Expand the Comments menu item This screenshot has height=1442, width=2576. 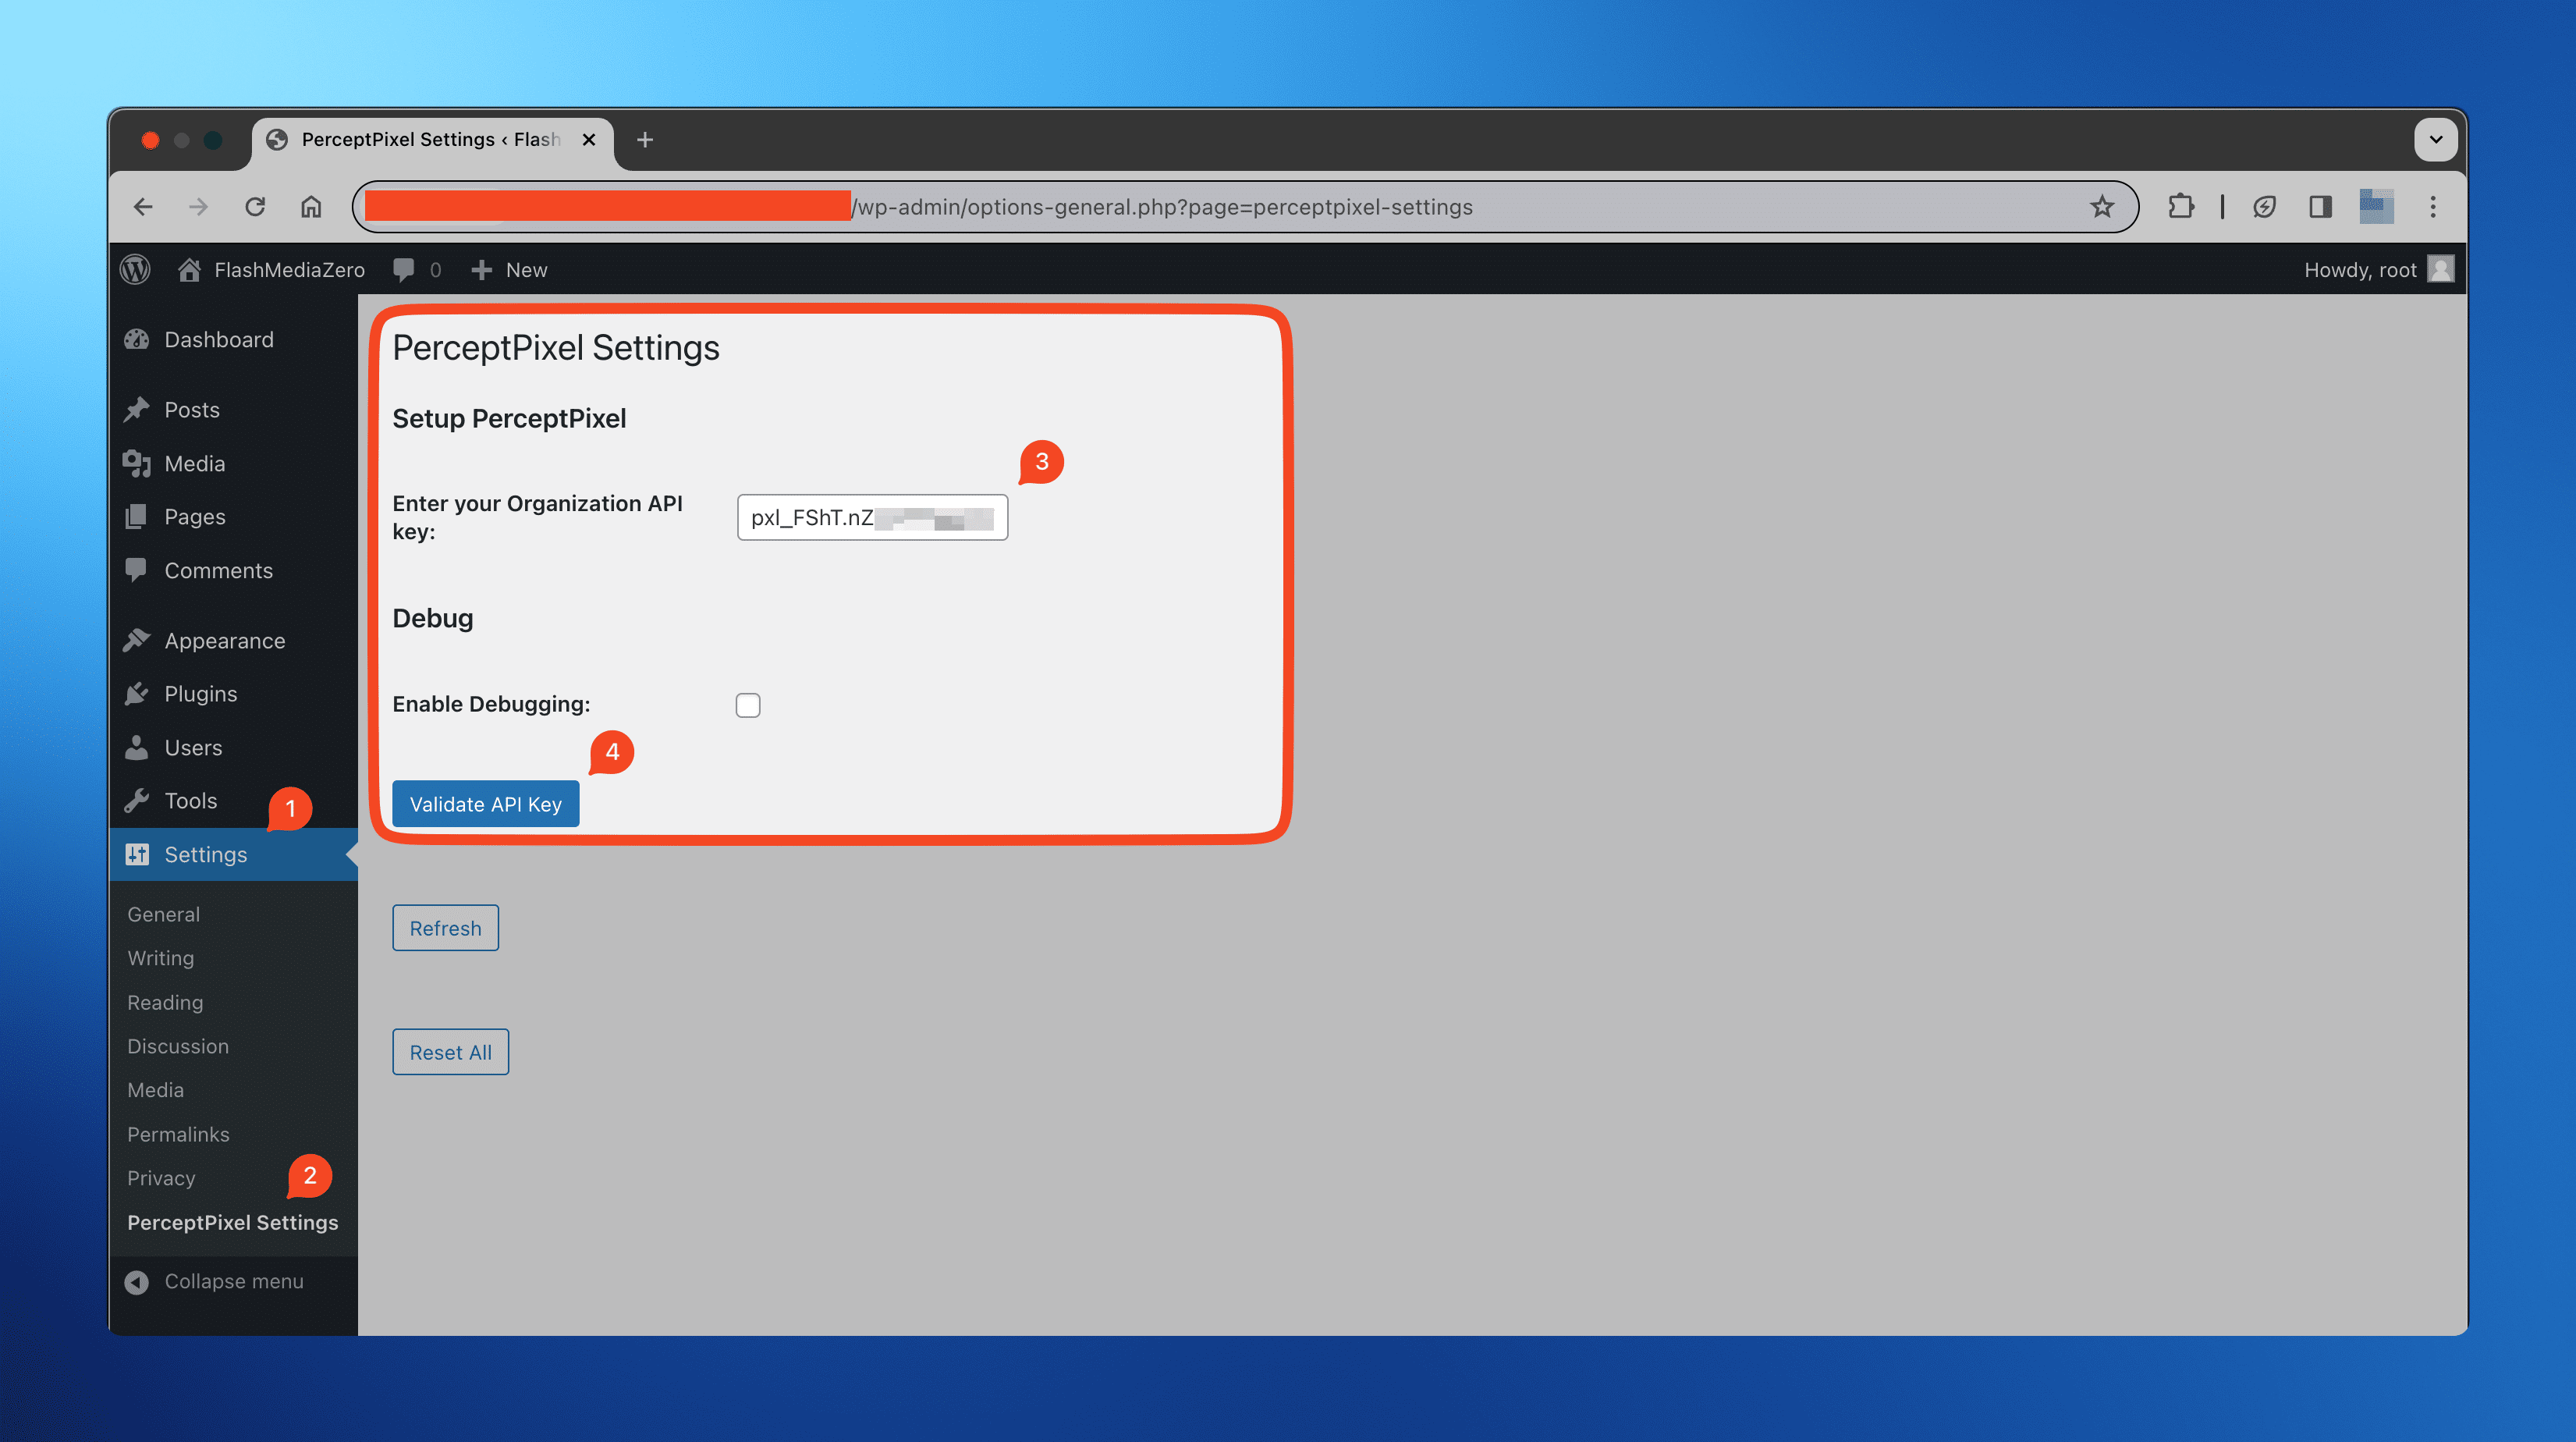point(218,570)
